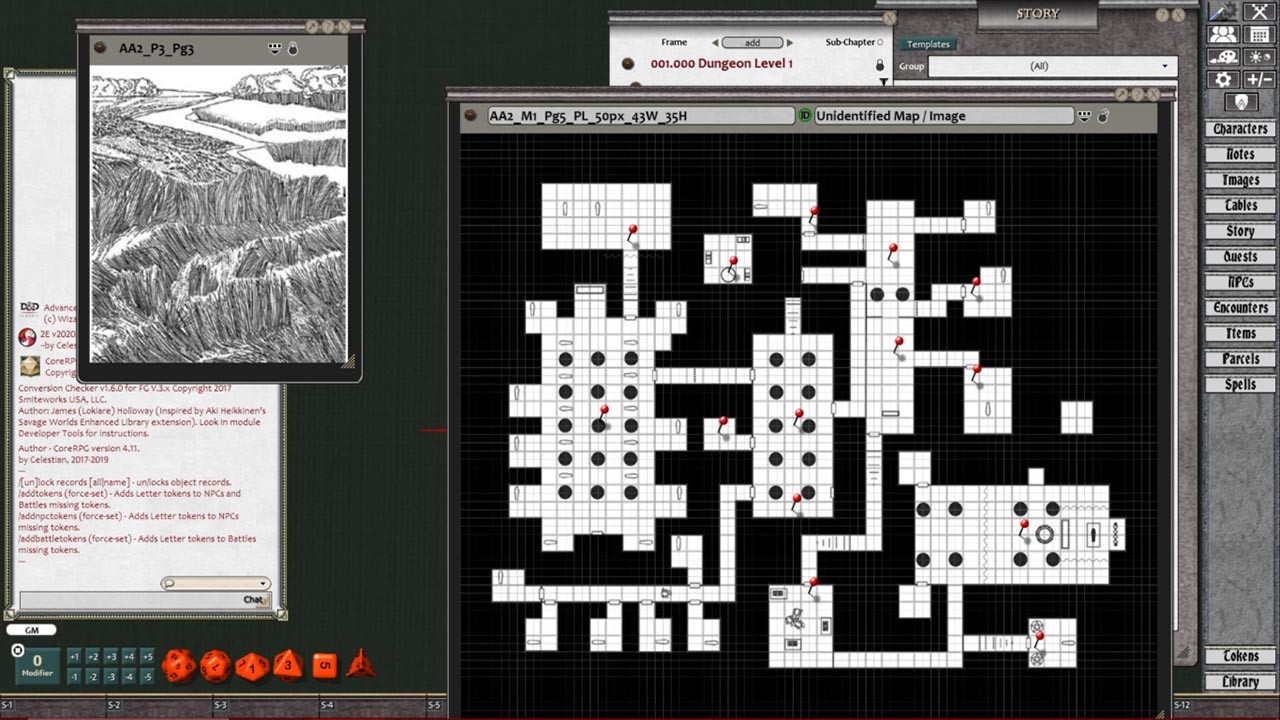This screenshot has width=1280, height=720.
Task: Click next frame right arrow
Action: 789,43
